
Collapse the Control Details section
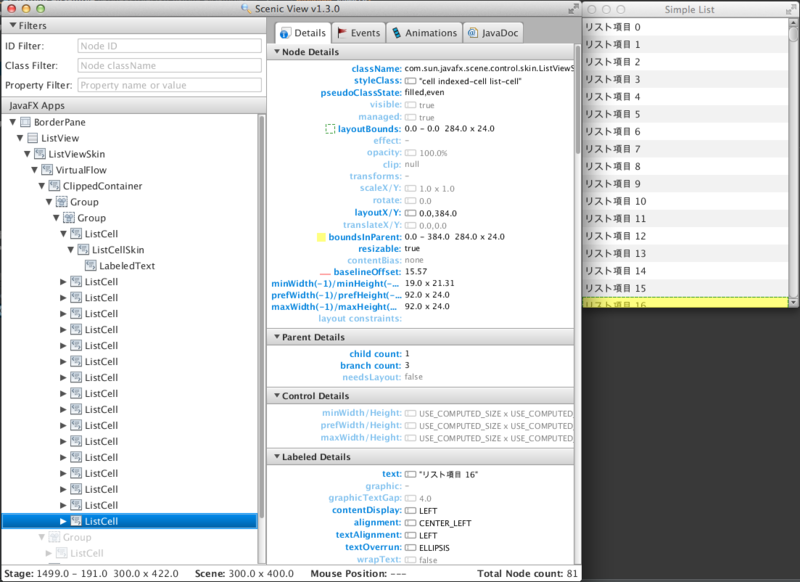point(277,395)
